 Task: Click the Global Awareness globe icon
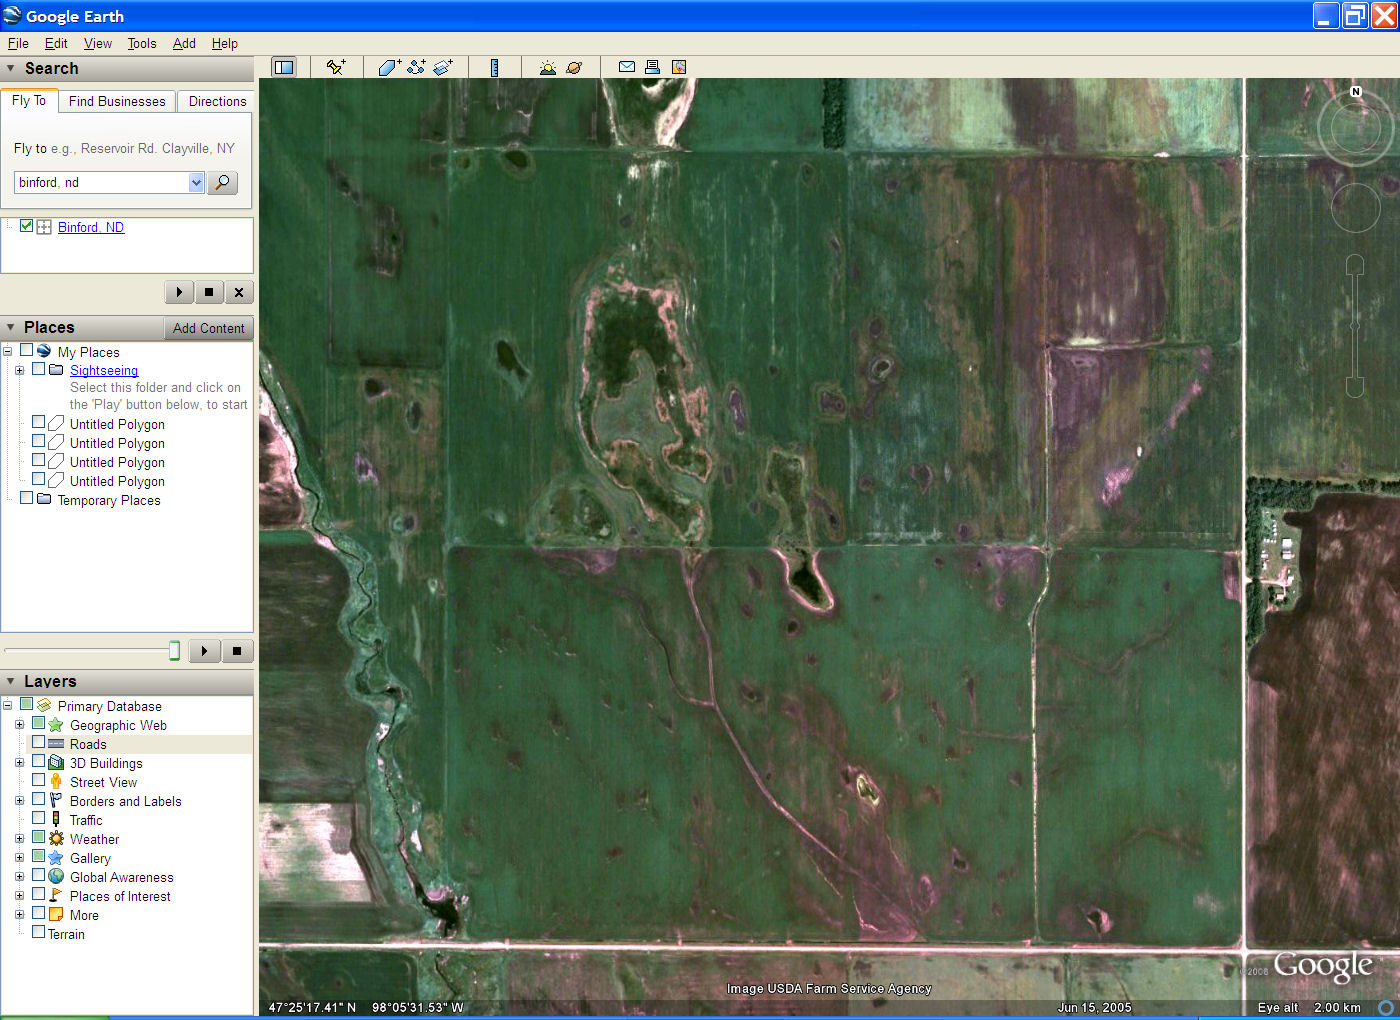[56, 877]
